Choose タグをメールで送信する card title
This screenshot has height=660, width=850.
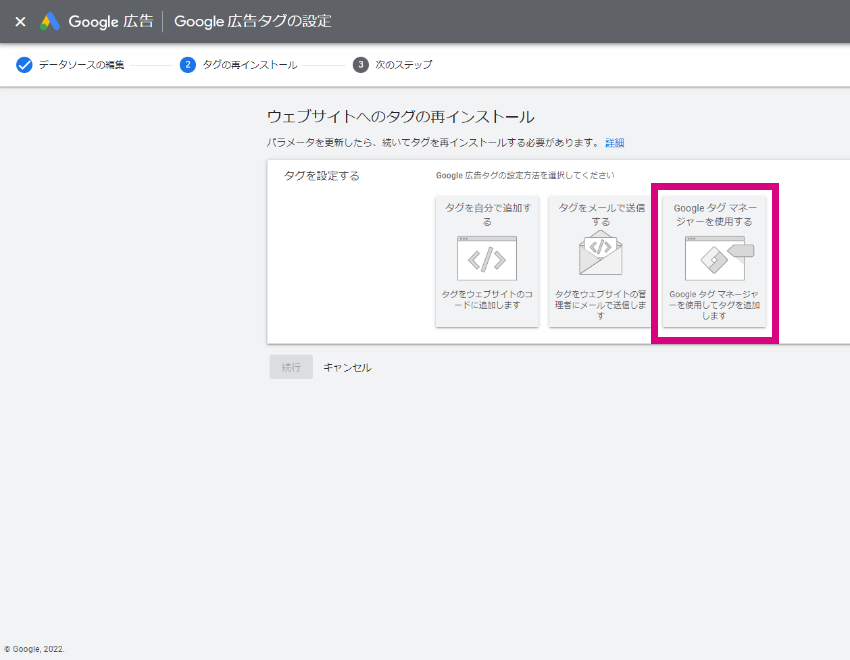tap(601, 215)
